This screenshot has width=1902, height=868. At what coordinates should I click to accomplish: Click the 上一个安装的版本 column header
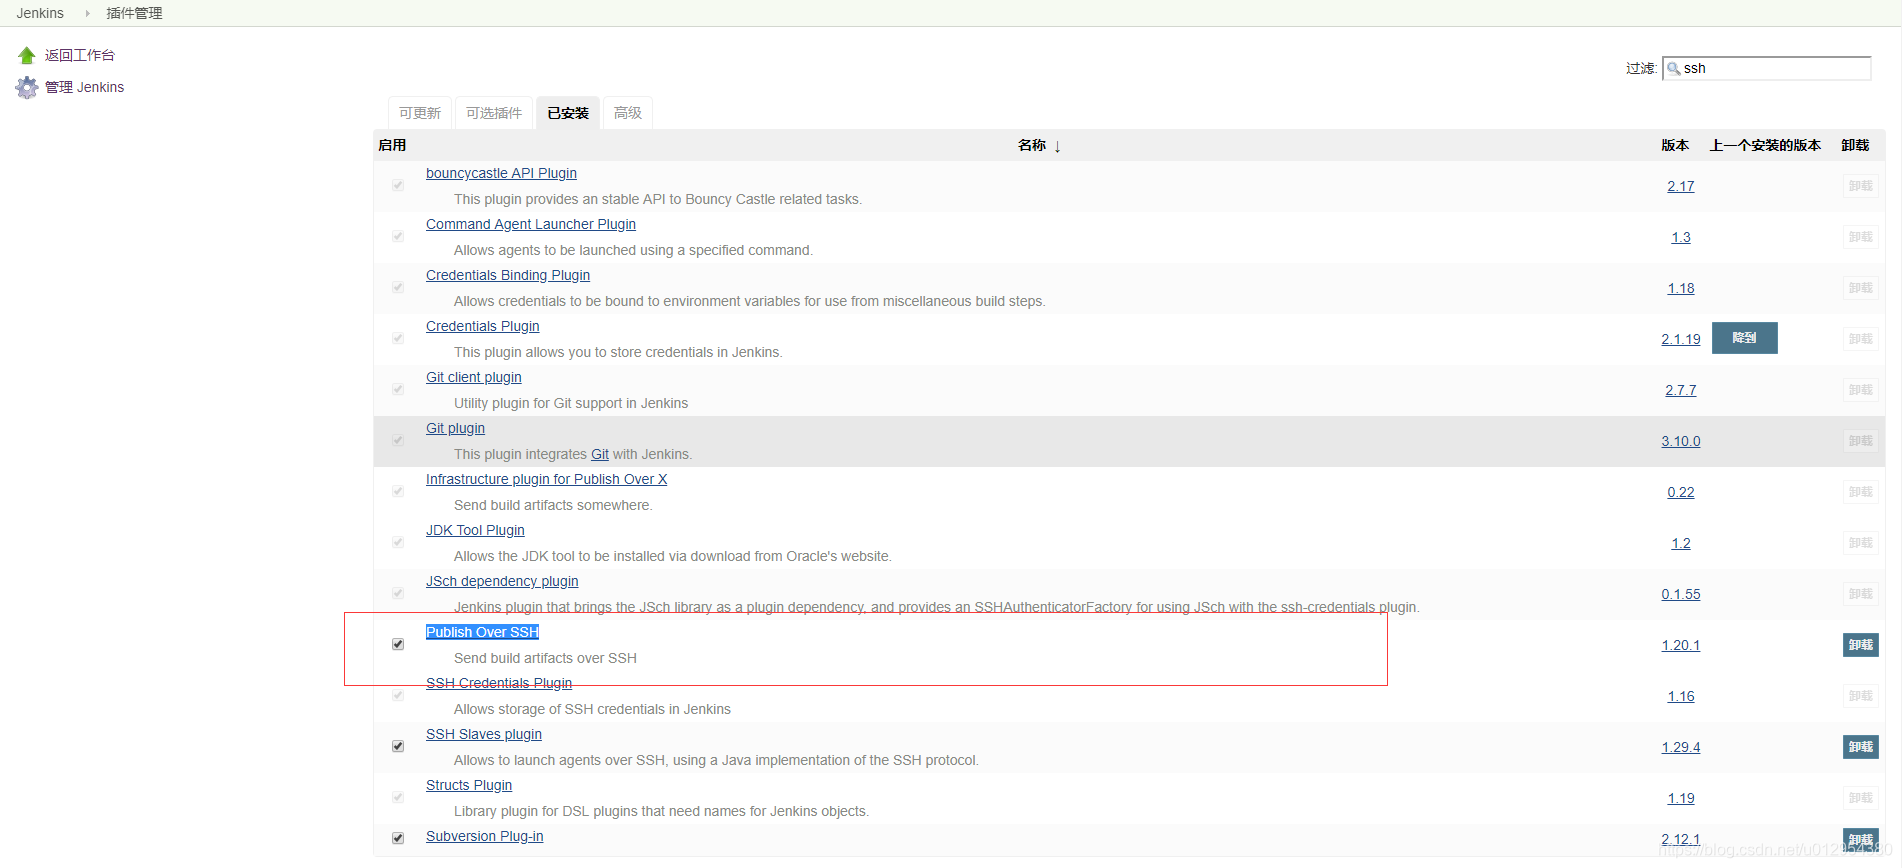click(1765, 145)
